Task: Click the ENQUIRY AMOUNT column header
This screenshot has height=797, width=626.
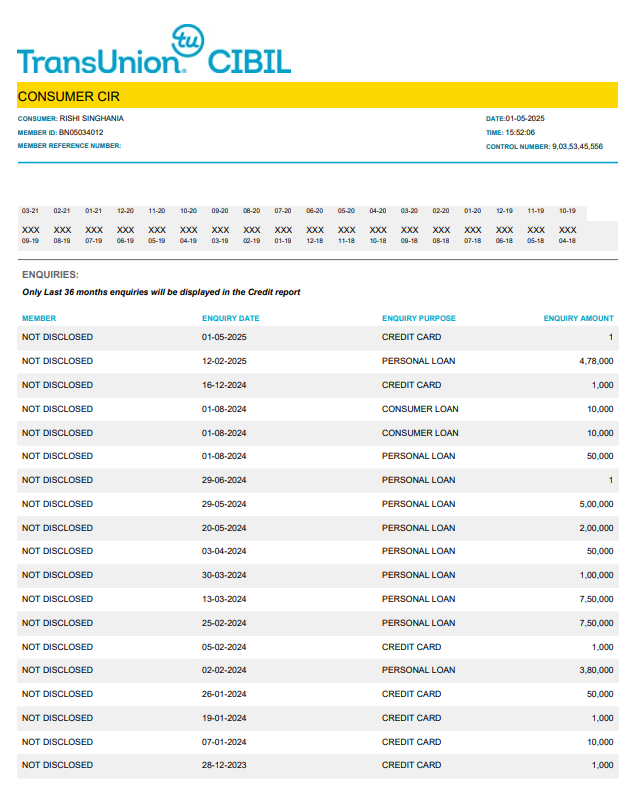Action: [x=578, y=318]
